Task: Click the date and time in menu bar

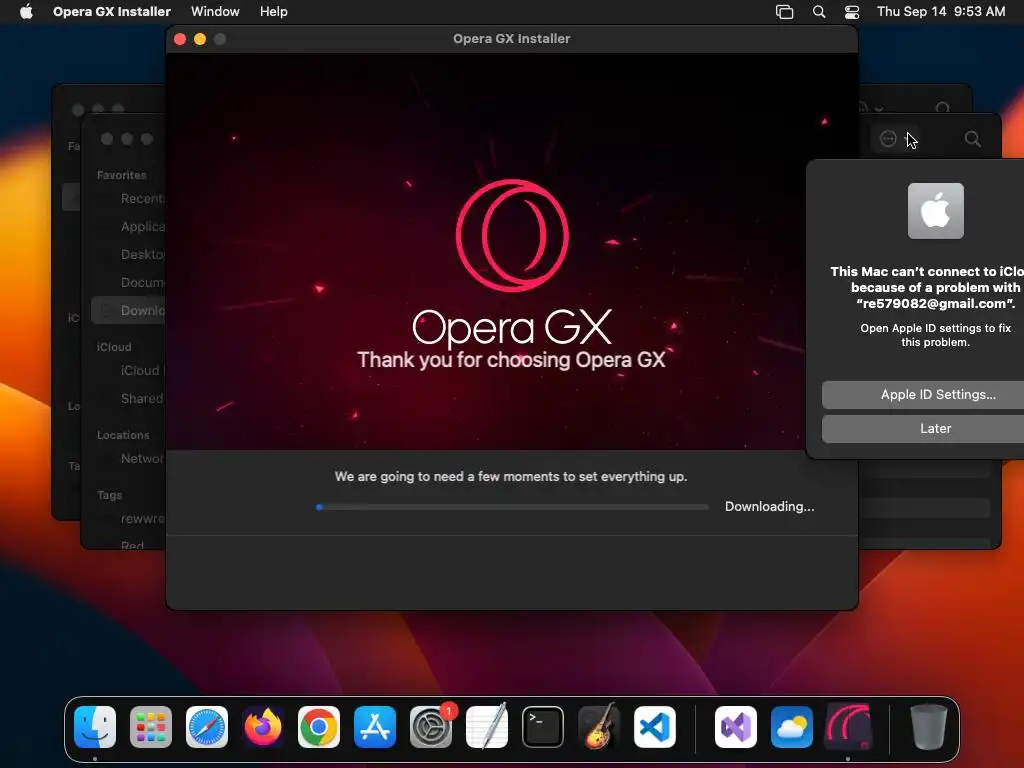Action: pos(941,12)
